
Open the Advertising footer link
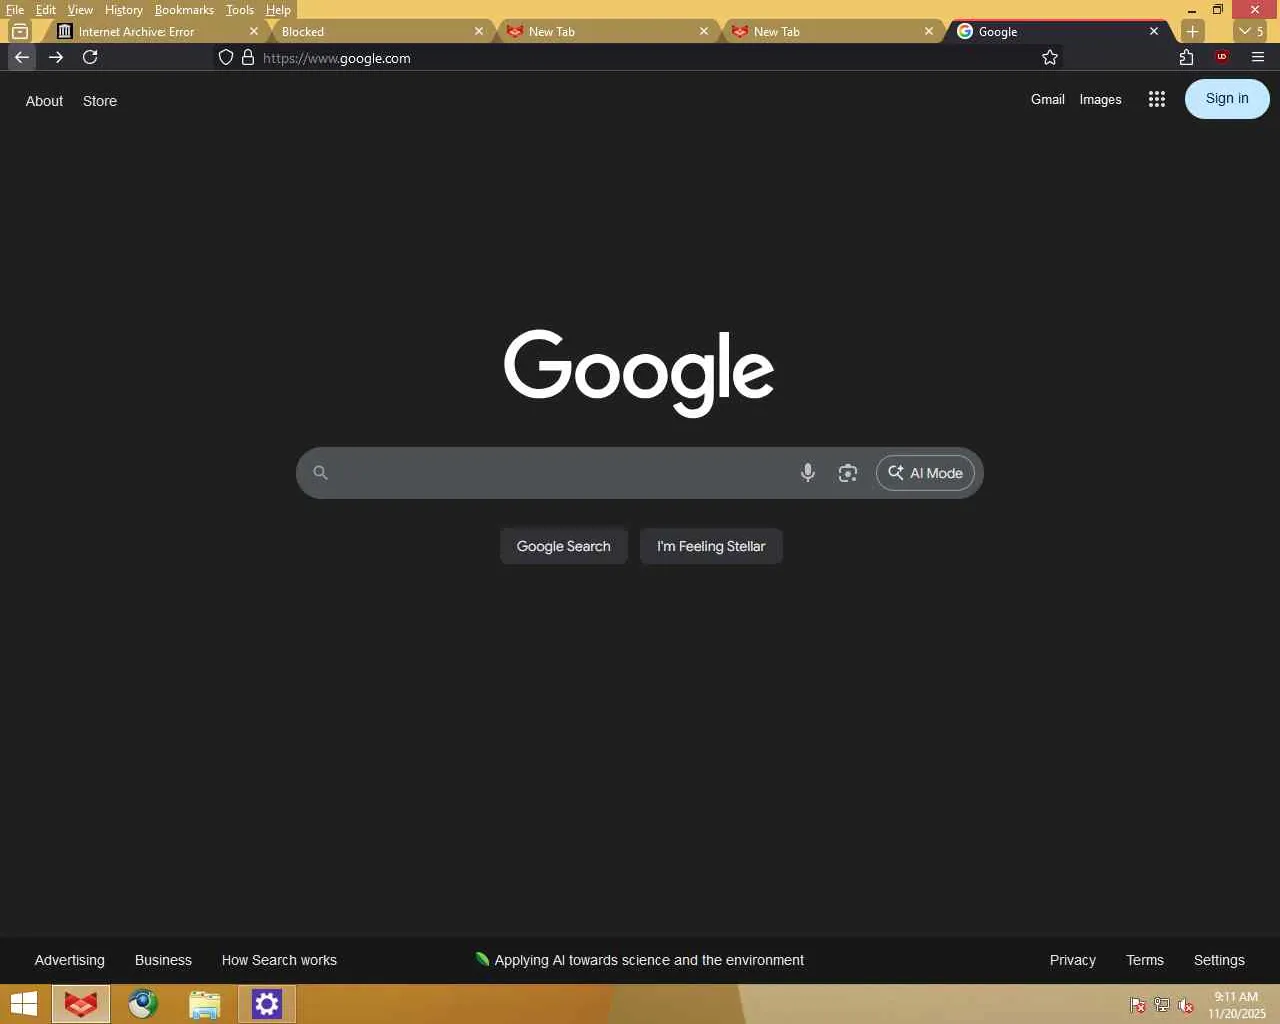tap(70, 960)
